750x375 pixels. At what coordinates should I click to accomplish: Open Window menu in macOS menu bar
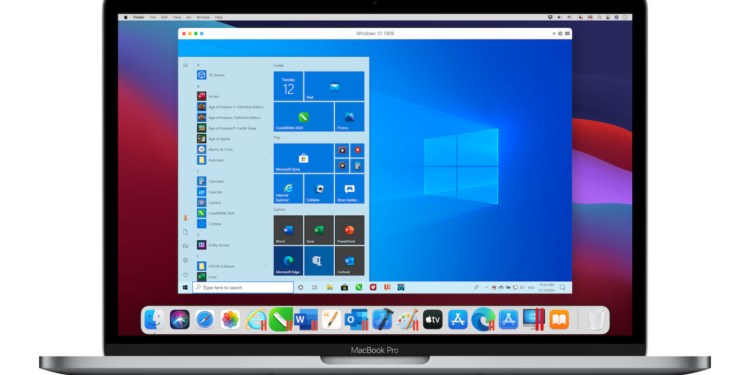(x=203, y=17)
